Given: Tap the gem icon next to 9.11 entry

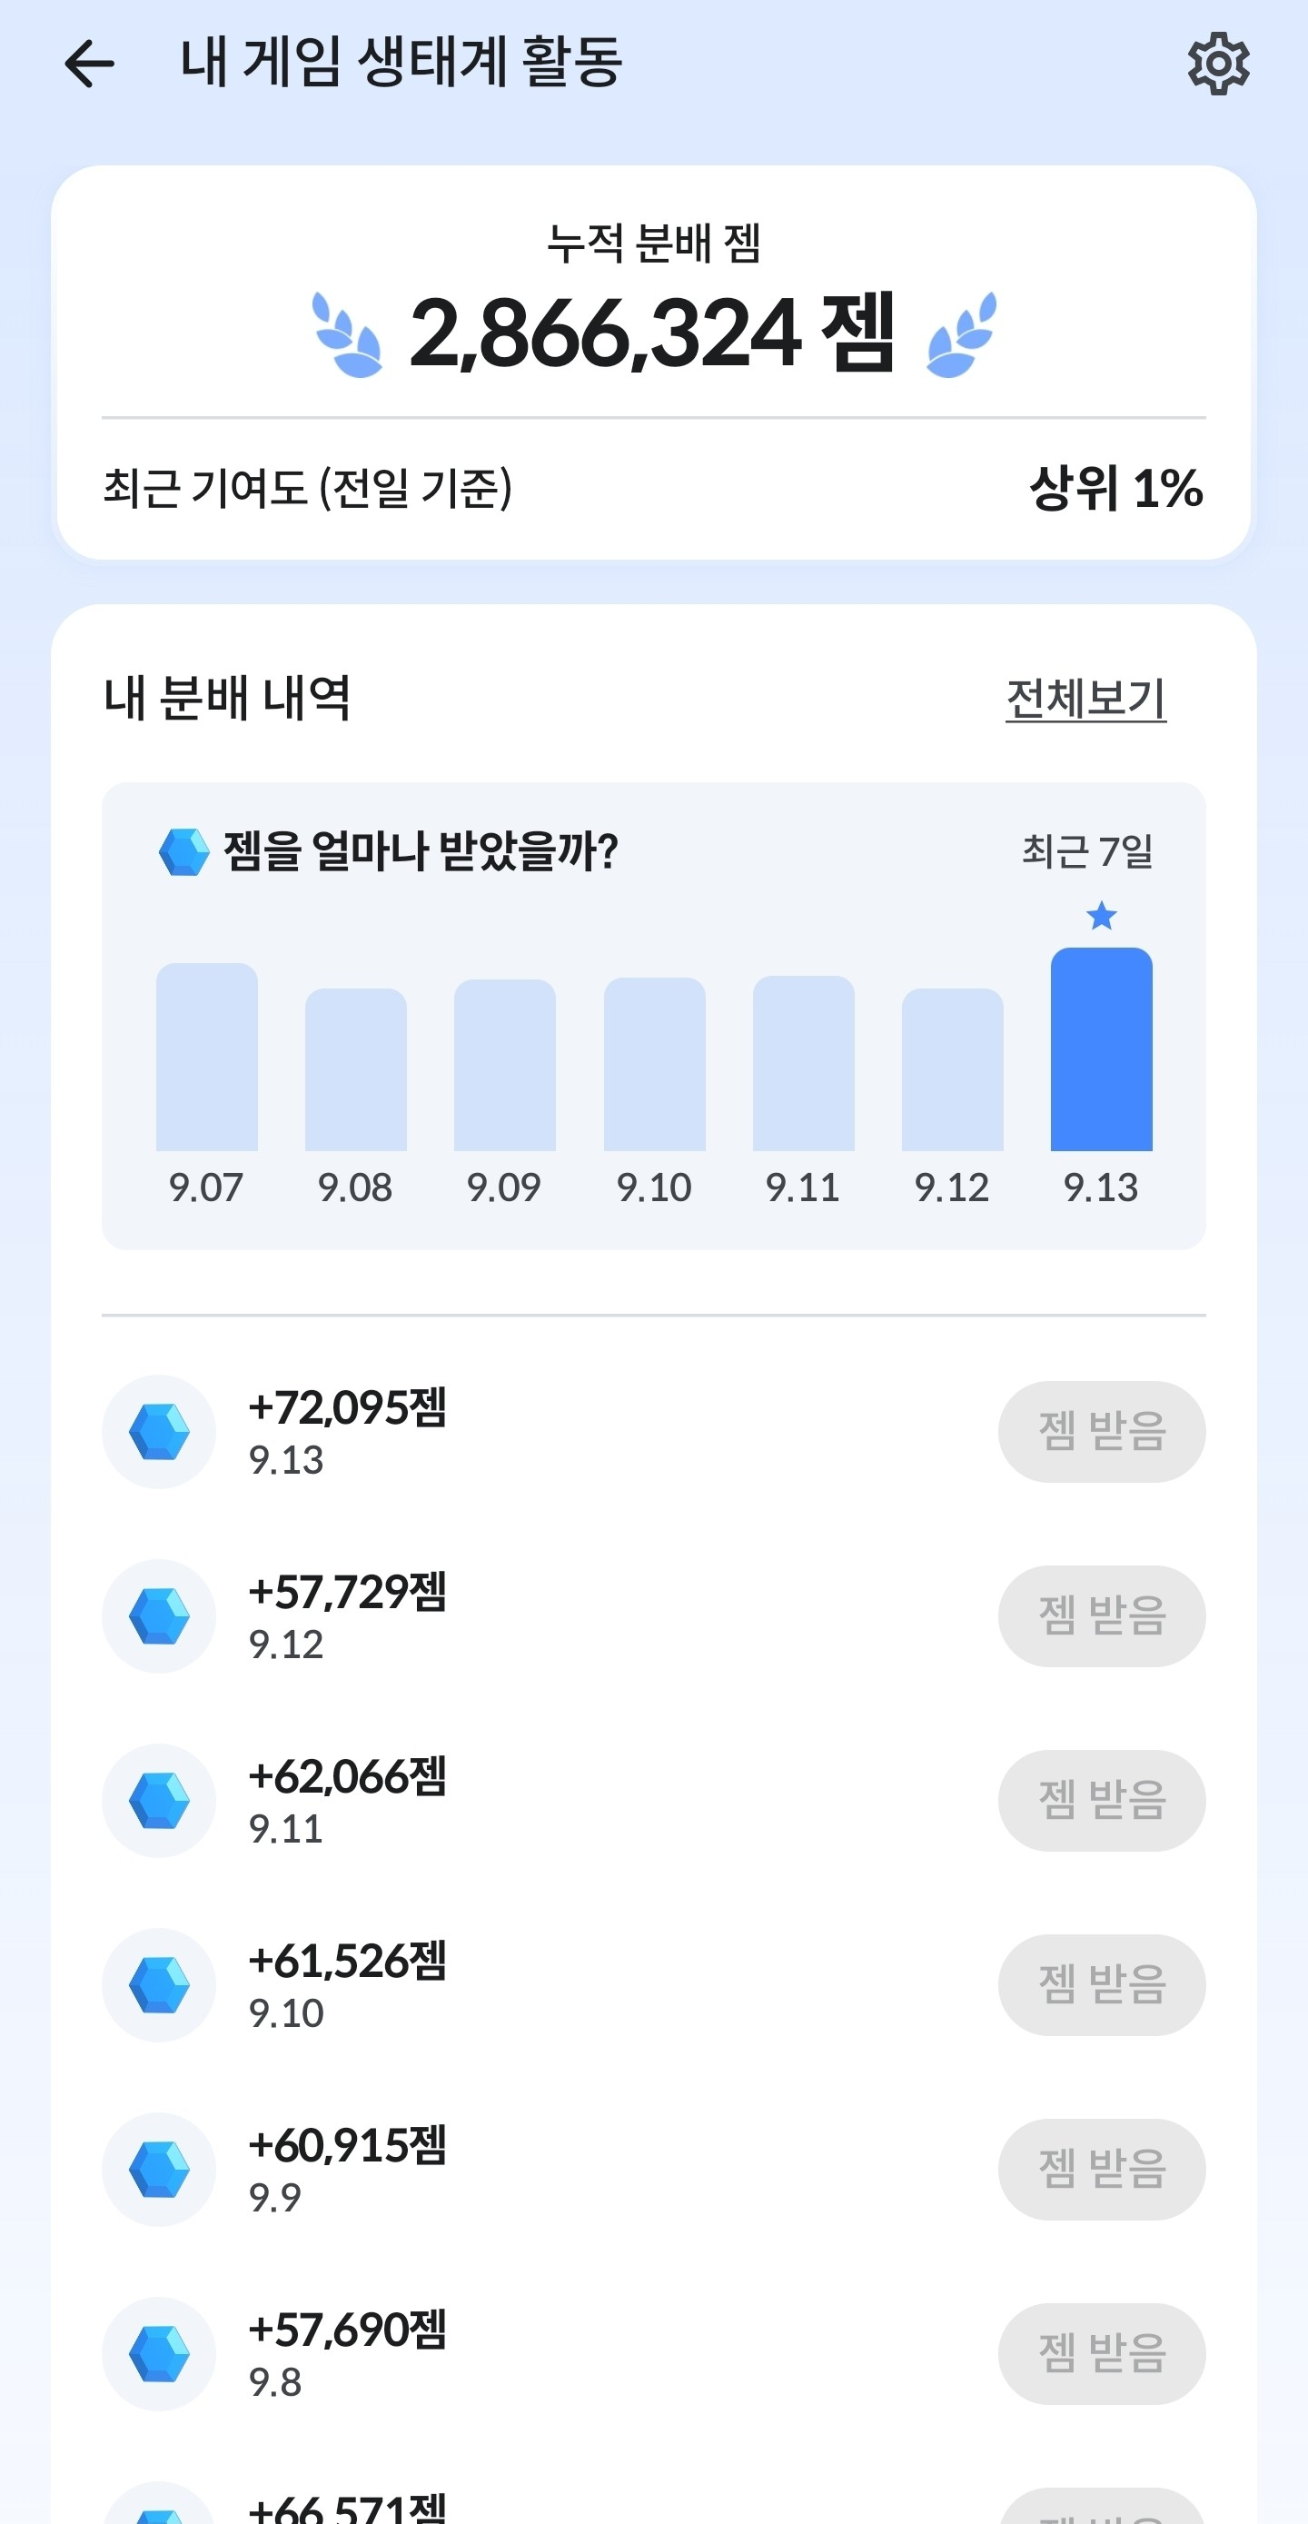Looking at the screenshot, I should coord(159,1801).
